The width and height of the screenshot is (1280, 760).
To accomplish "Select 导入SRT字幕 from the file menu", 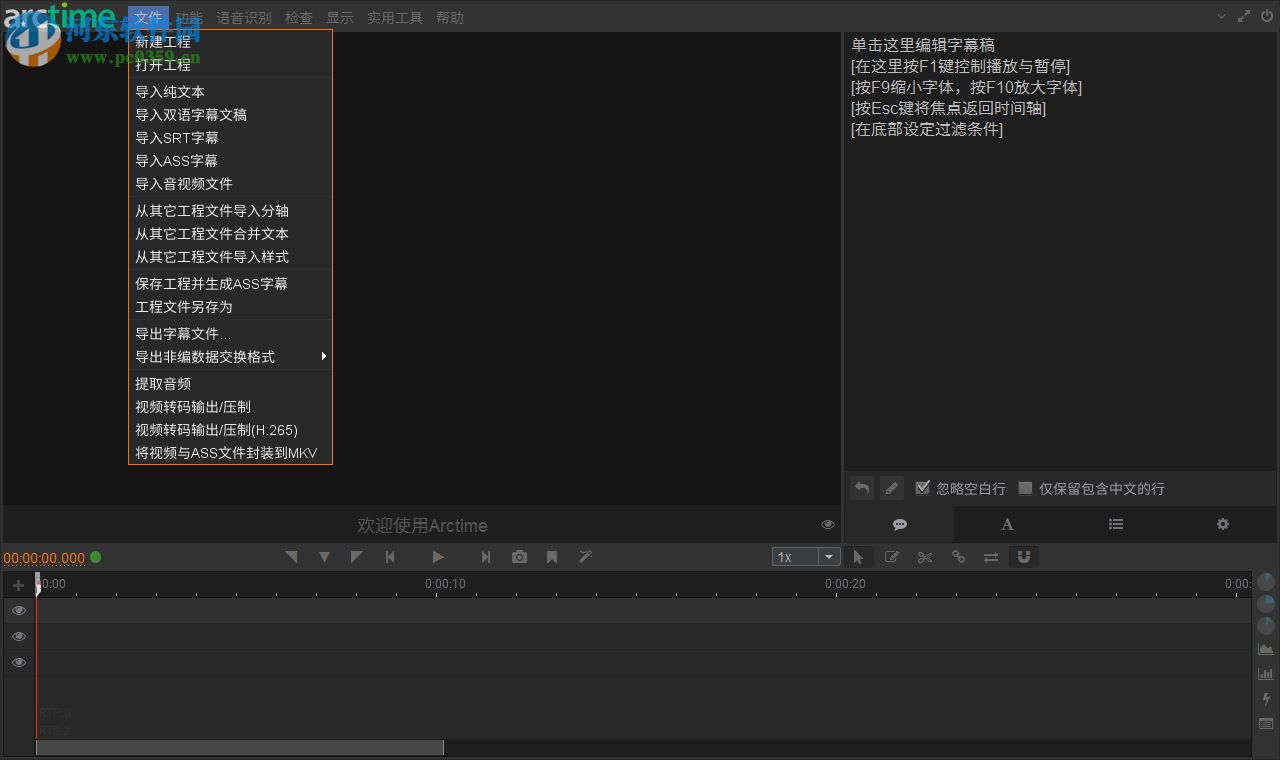I will [x=177, y=138].
